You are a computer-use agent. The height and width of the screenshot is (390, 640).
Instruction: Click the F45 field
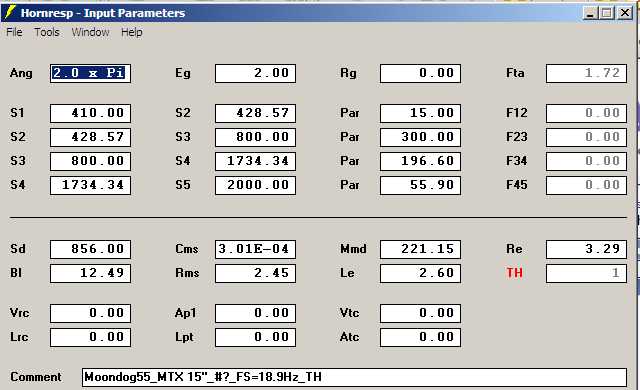coord(586,185)
